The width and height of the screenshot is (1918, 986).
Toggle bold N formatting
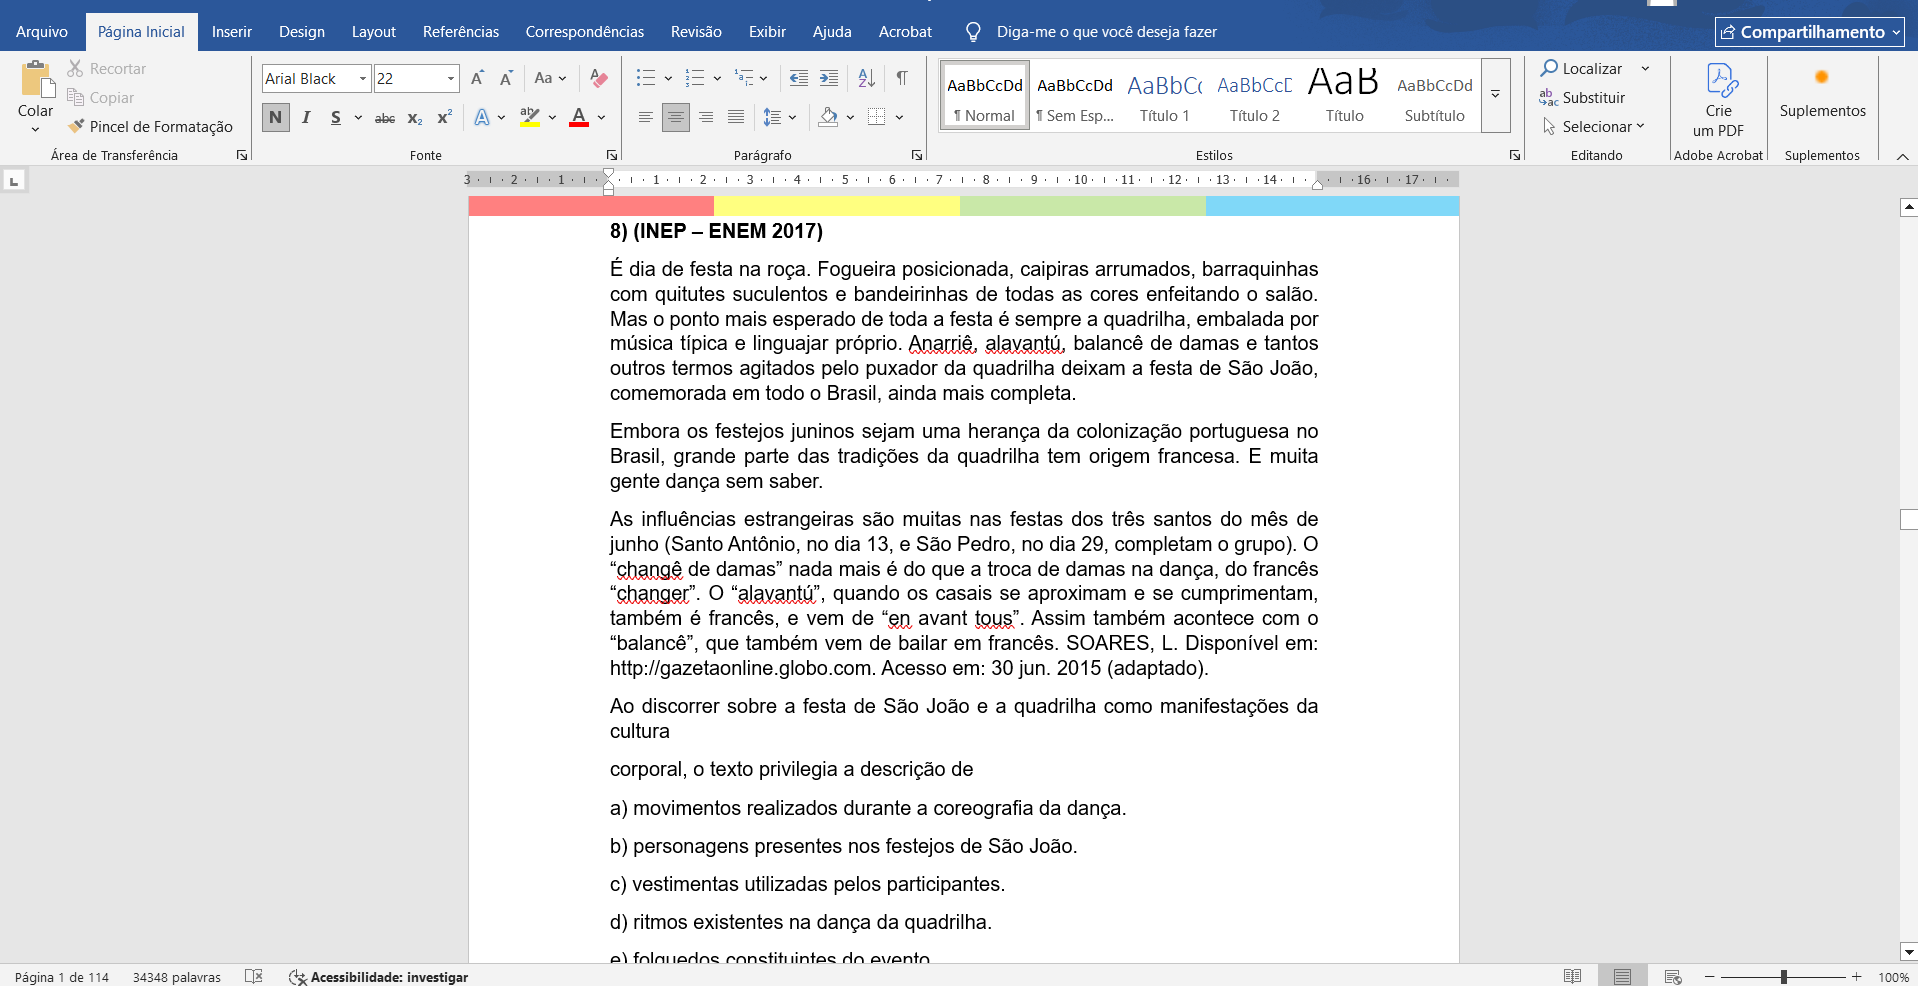pyautogui.click(x=276, y=117)
